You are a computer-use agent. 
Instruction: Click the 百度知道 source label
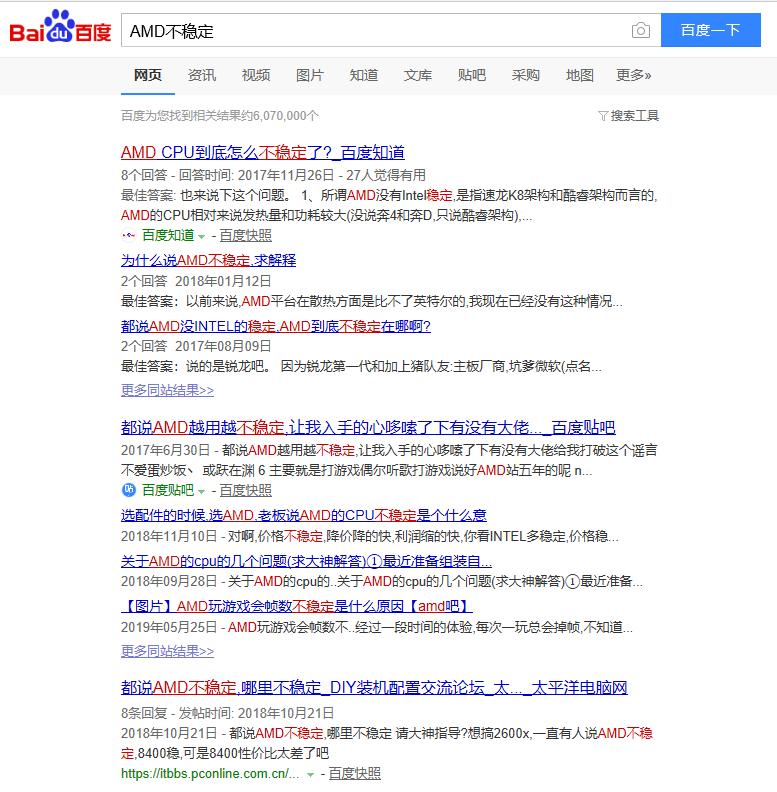168,235
